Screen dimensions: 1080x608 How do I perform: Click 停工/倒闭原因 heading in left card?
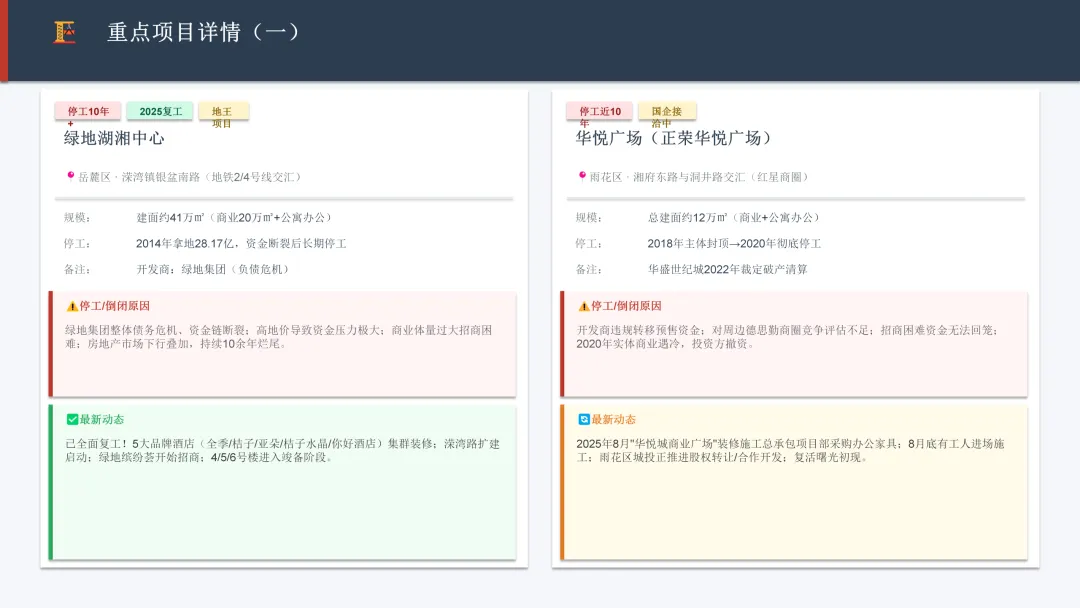click(114, 306)
